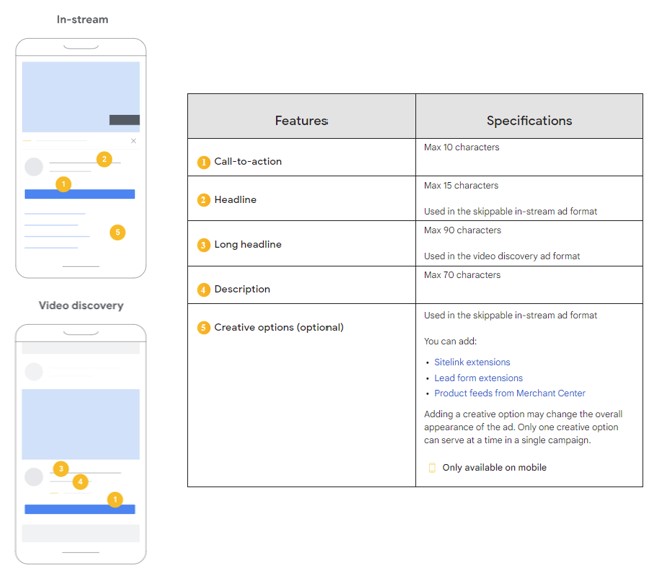Click the dark skip button on the In-stream video
Viewport: 652px width, 576px height.
124,120
